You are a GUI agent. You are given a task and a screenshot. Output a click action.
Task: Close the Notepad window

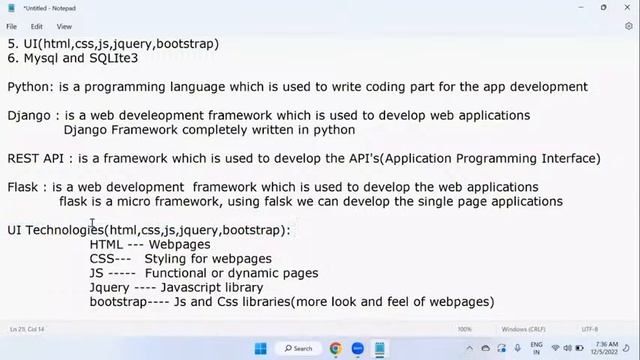pos(627,8)
